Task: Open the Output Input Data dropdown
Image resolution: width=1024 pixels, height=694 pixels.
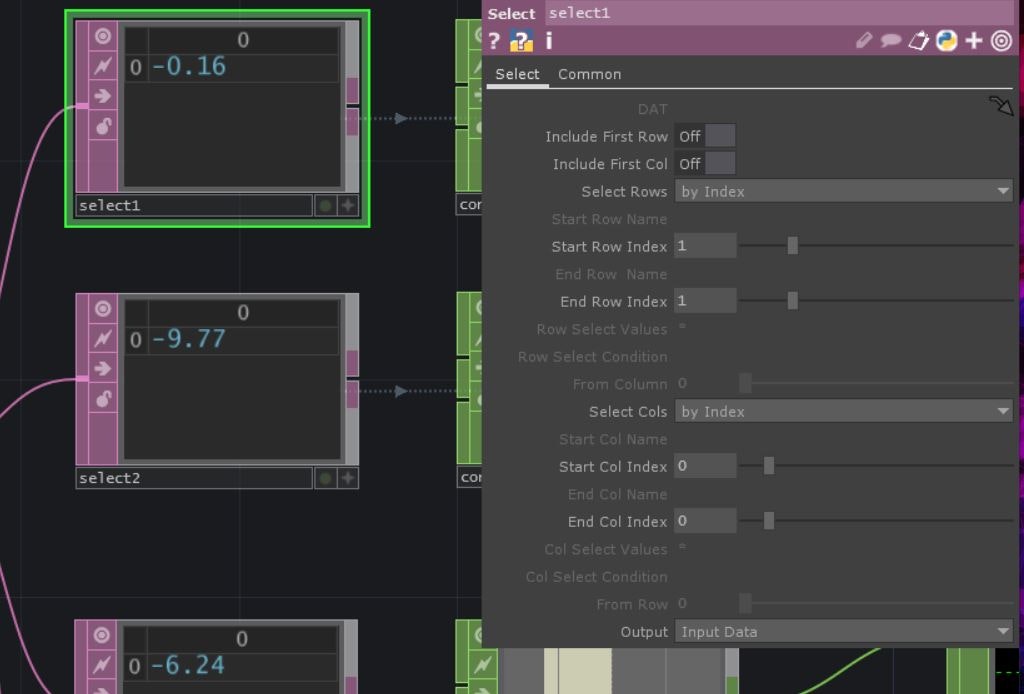Action: (844, 631)
